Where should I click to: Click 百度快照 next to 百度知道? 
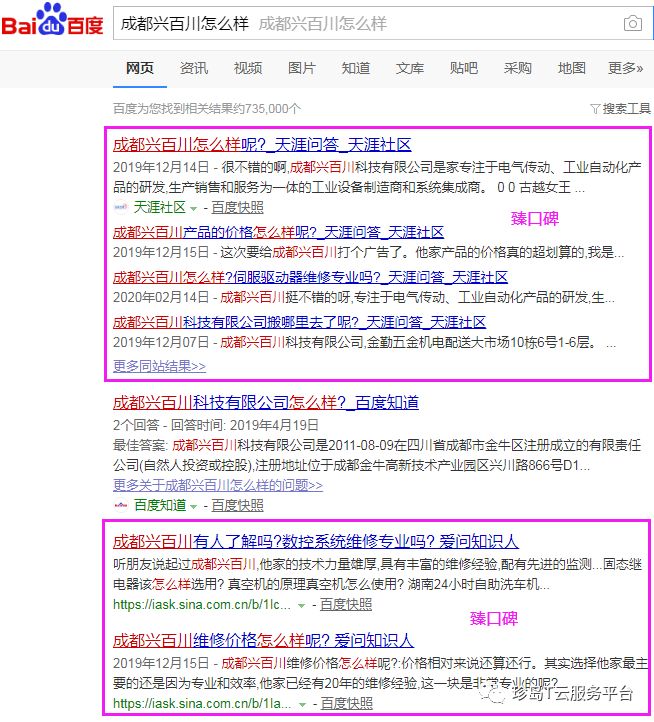[237, 506]
